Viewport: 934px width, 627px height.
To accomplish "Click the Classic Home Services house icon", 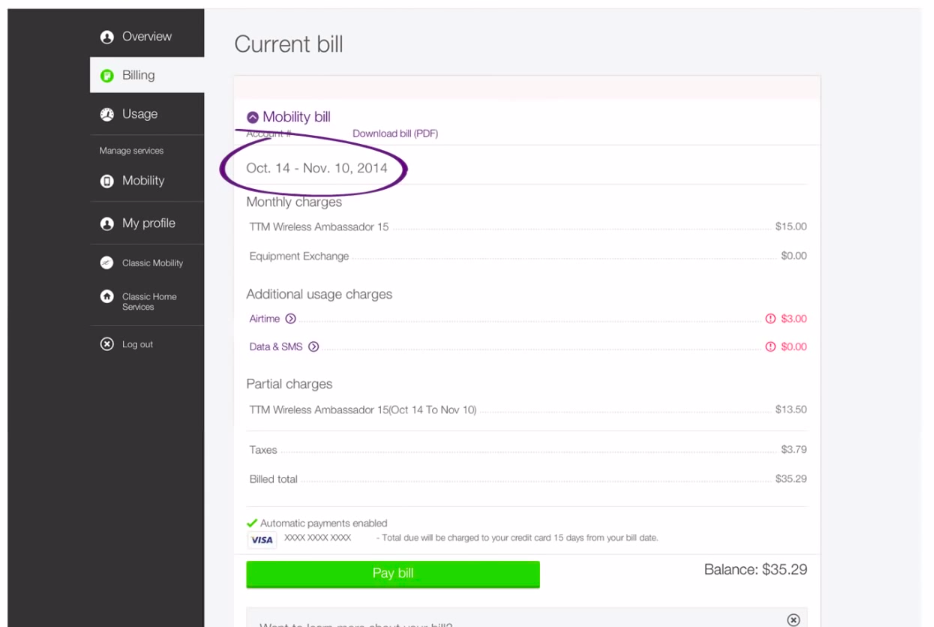I will tap(107, 297).
